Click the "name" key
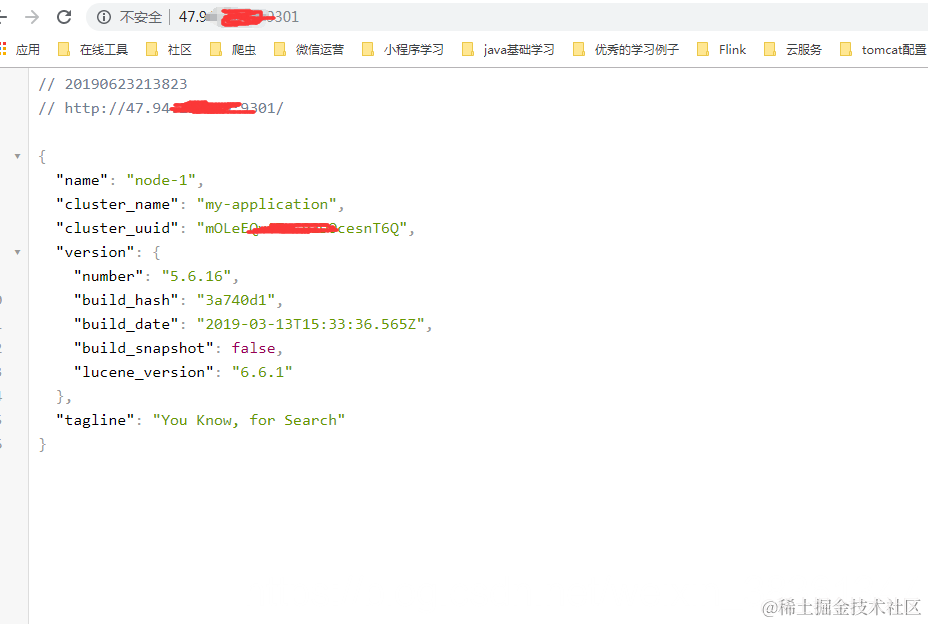The height and width of the screenshot is (624, 928). [x=82, y=181]
